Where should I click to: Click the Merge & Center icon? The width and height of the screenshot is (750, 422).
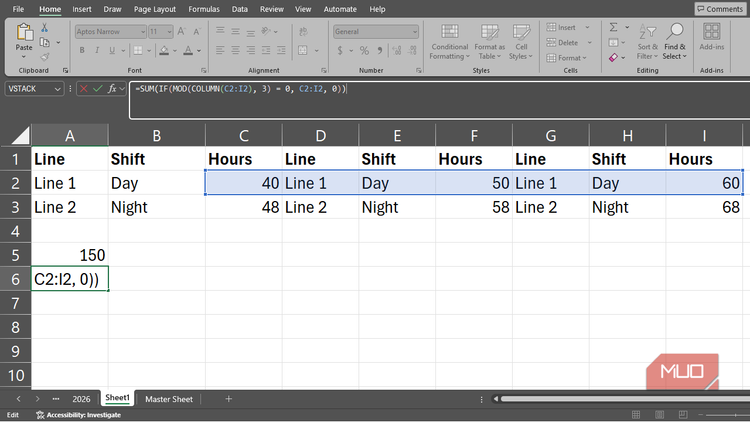303,50
